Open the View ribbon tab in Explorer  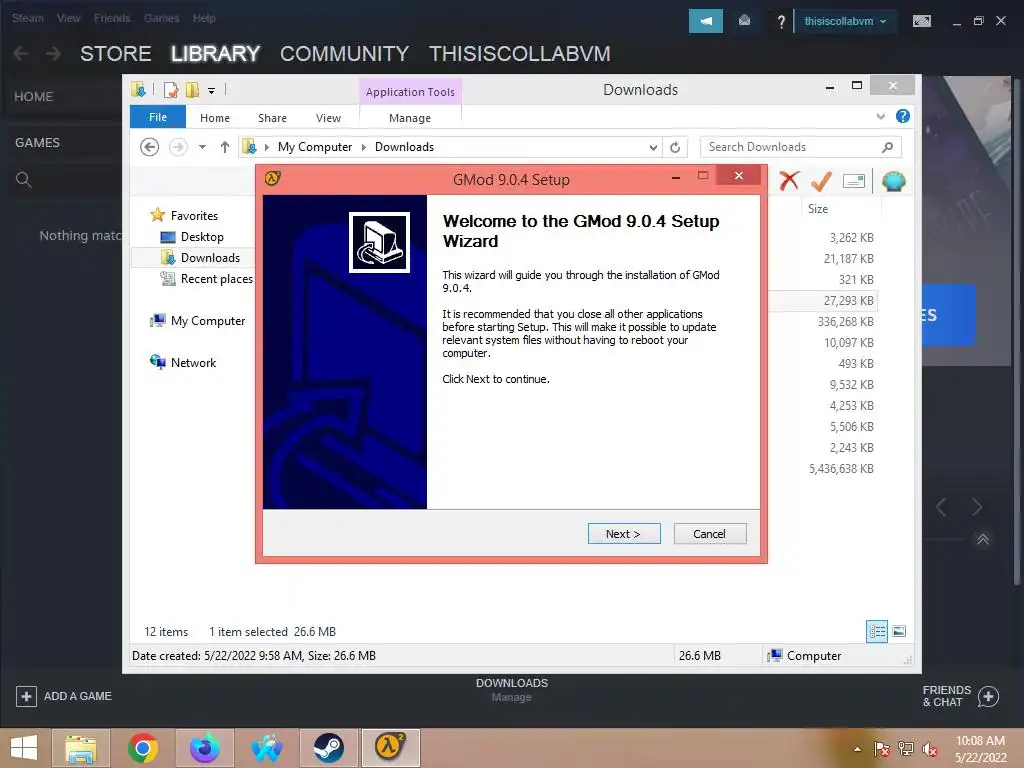coord(328,118)
